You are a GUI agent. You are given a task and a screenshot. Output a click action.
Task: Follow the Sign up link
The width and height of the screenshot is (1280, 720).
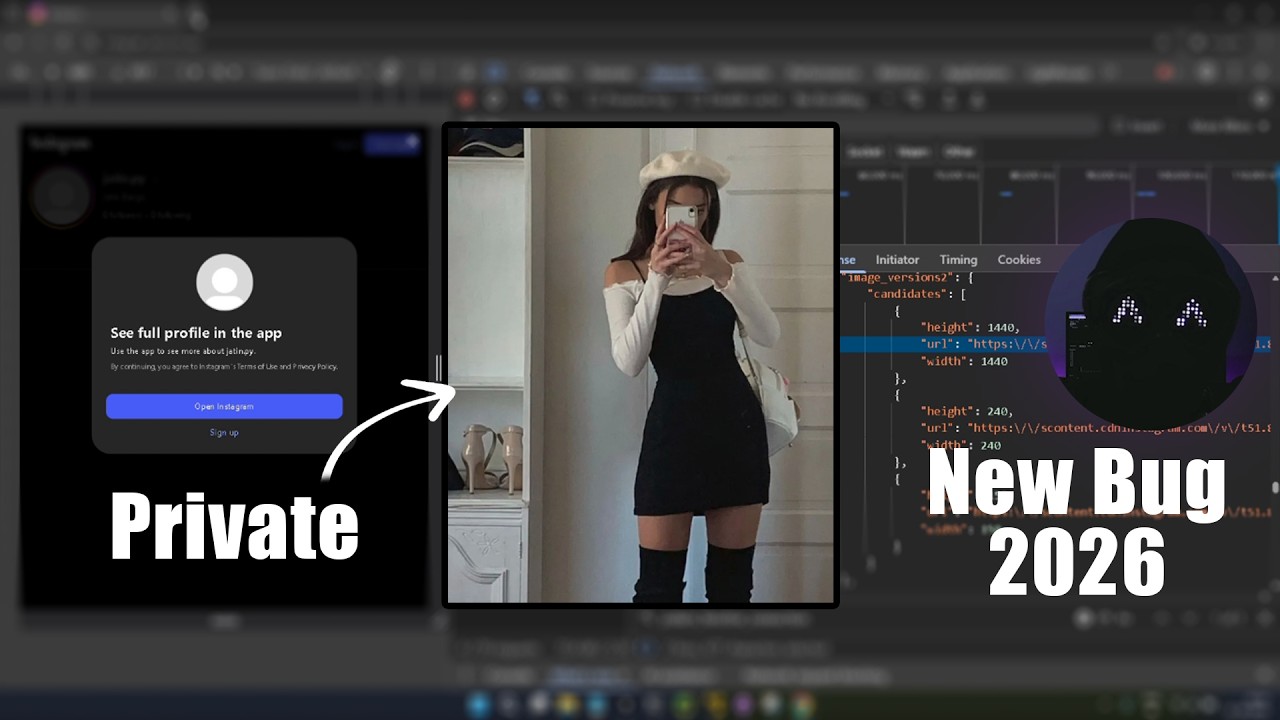click(224, 433)
